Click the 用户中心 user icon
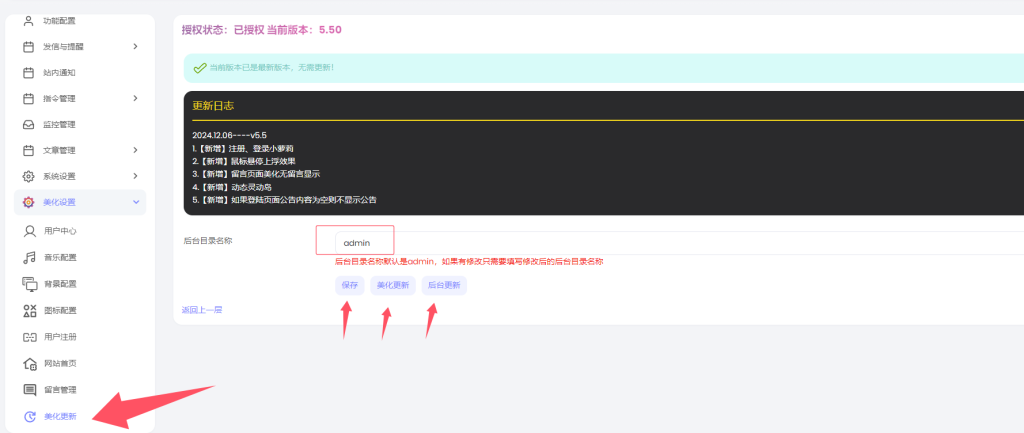1024x433 pixels. click(29, 230)
